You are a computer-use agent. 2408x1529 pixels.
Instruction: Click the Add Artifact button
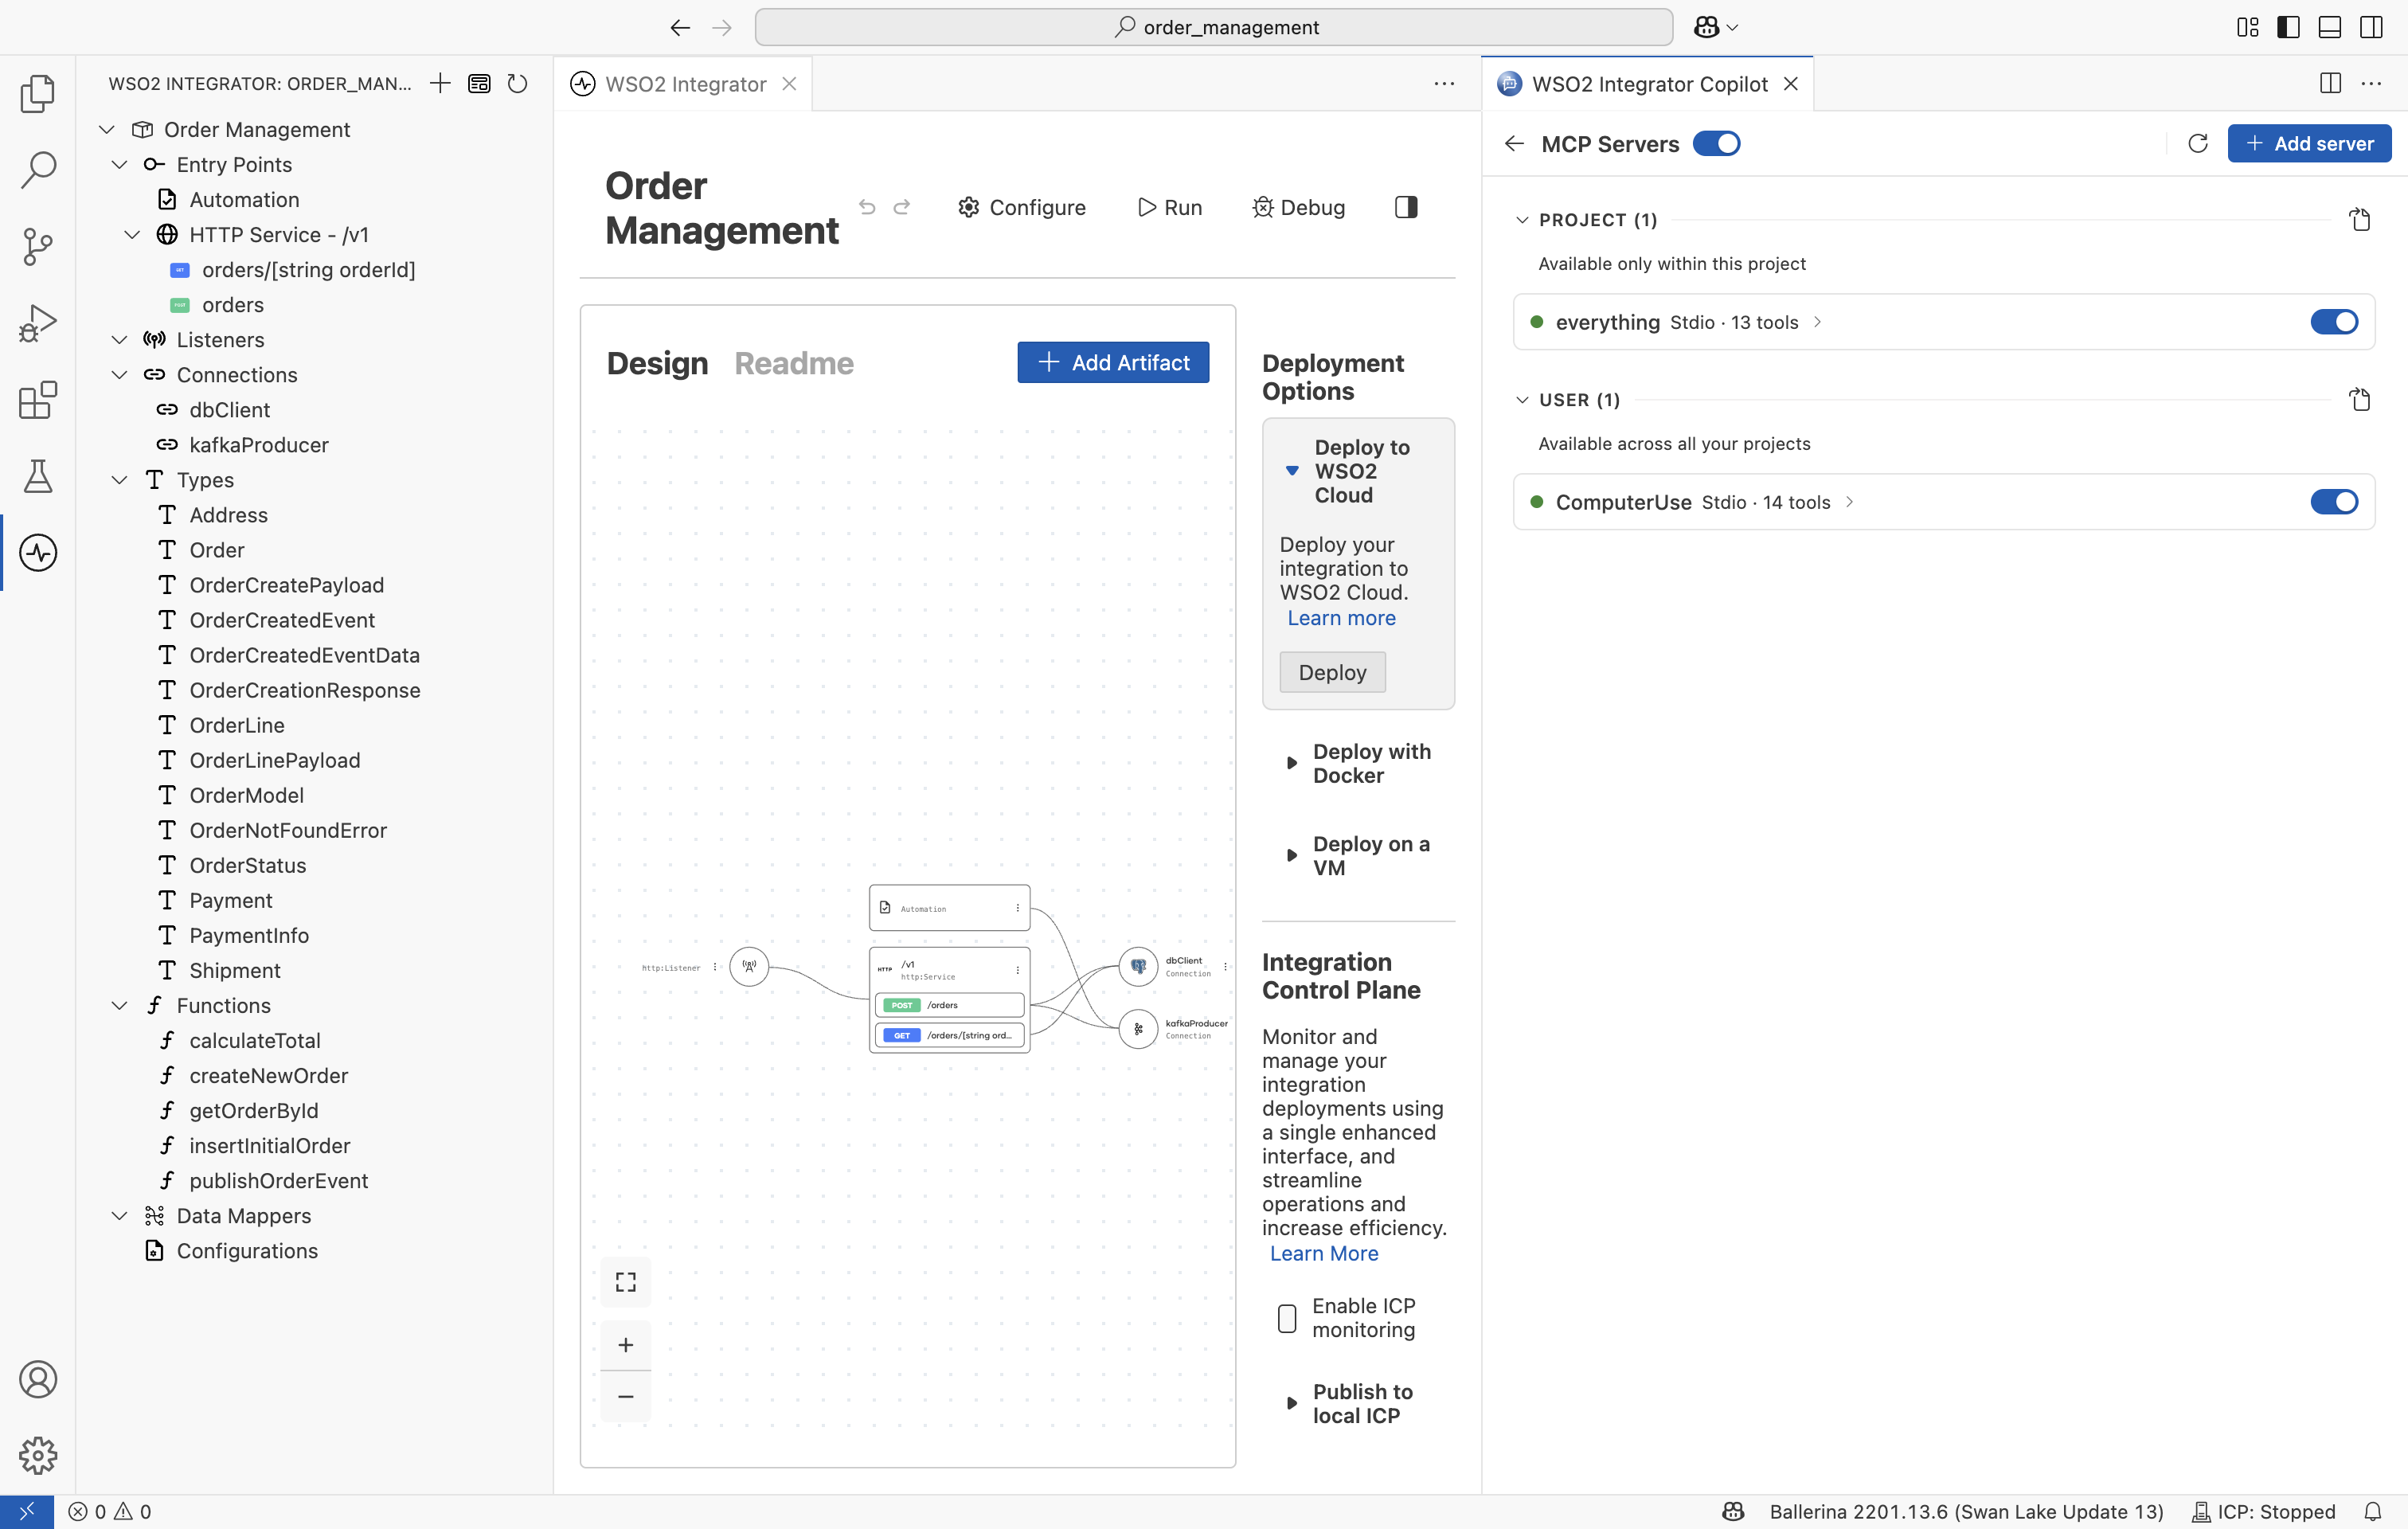[1113, 363]
